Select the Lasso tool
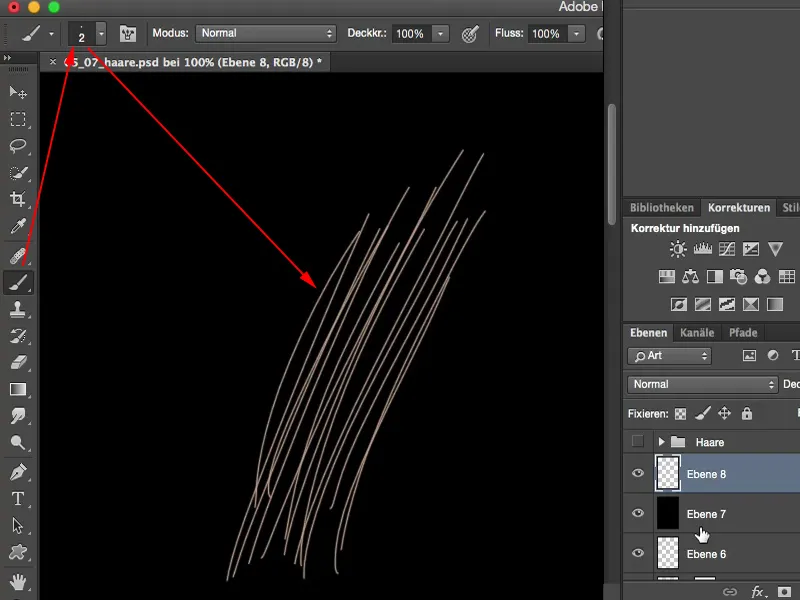800x600 pixels. (18, 145)
